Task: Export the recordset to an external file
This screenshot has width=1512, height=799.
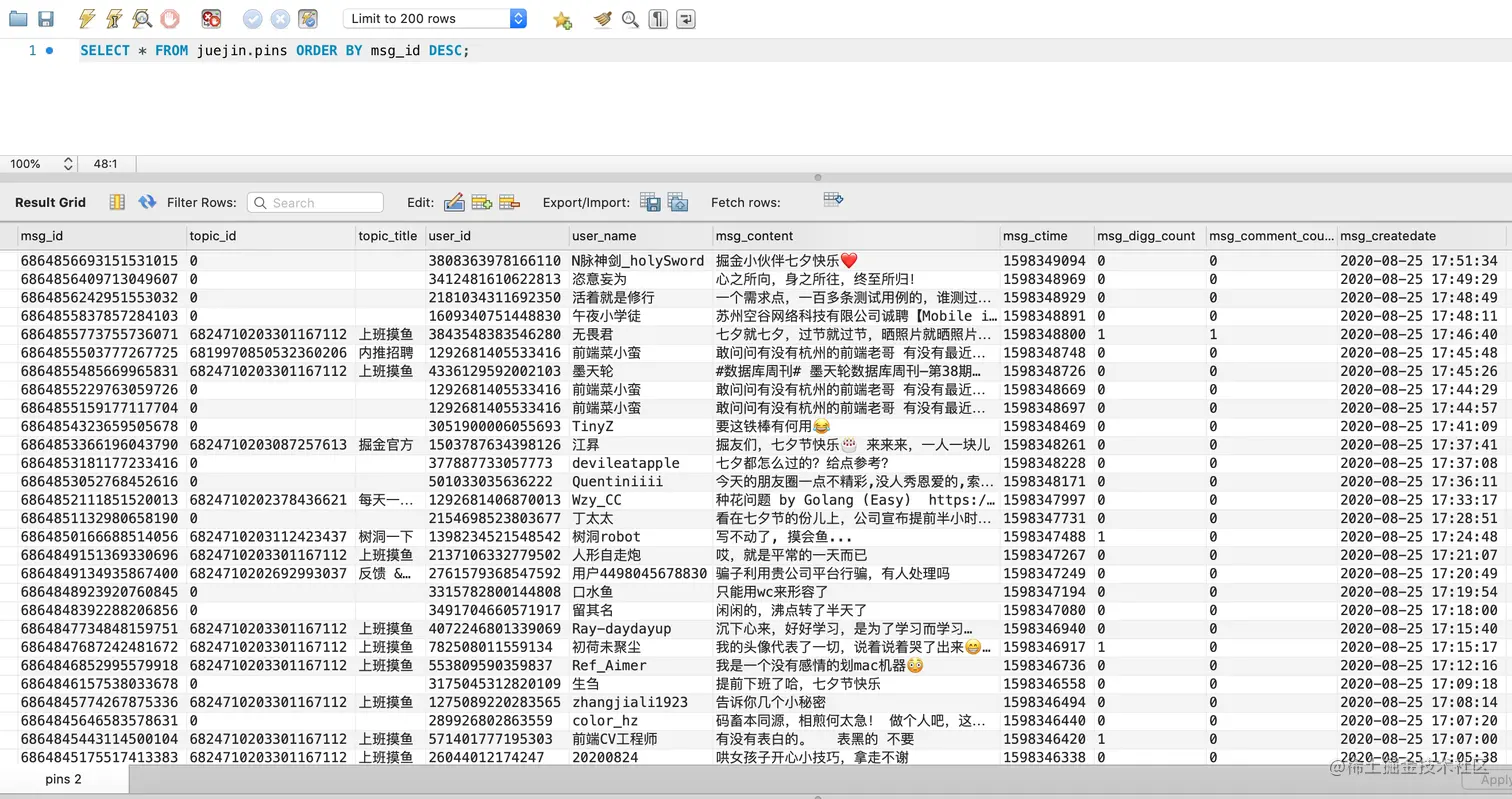Action: 650,202
